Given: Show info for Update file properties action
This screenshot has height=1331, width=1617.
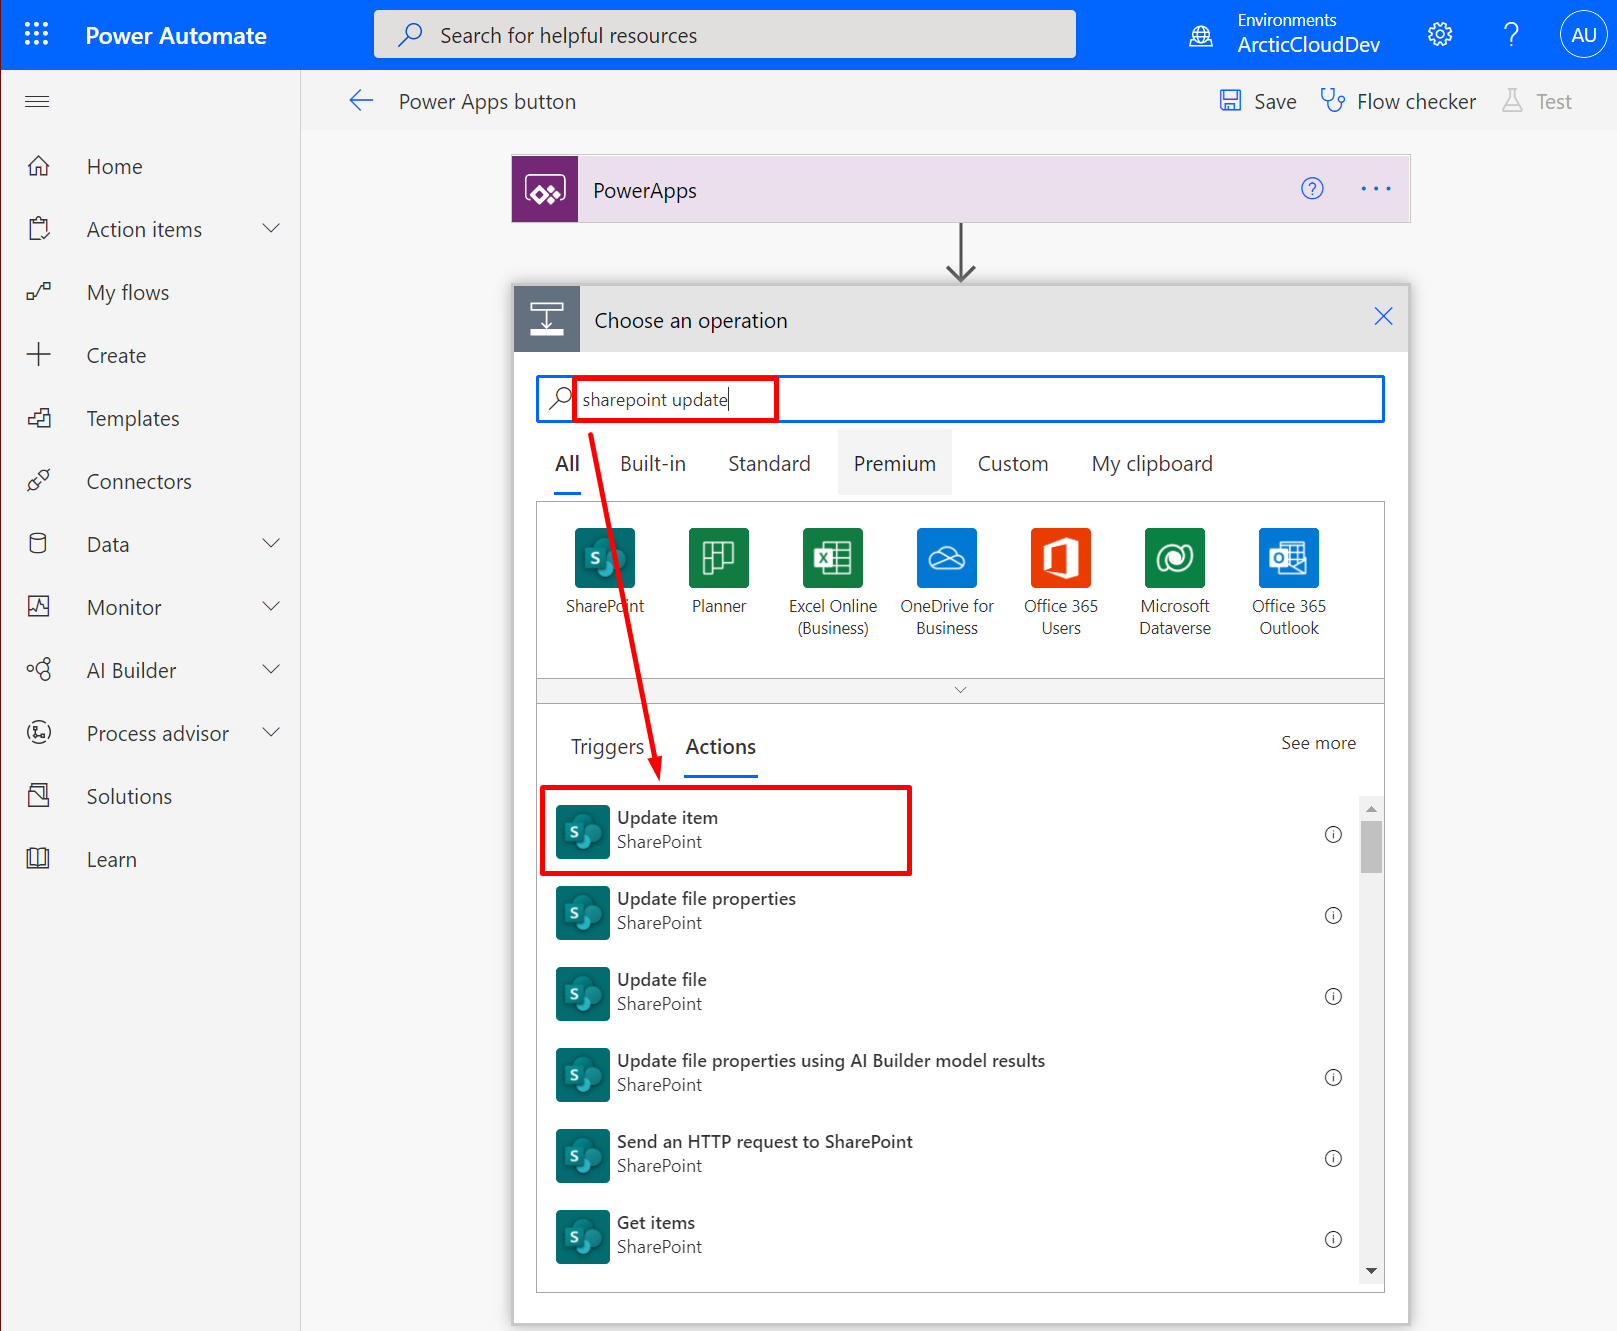Looking at the screenshot, I should 1333,915.
